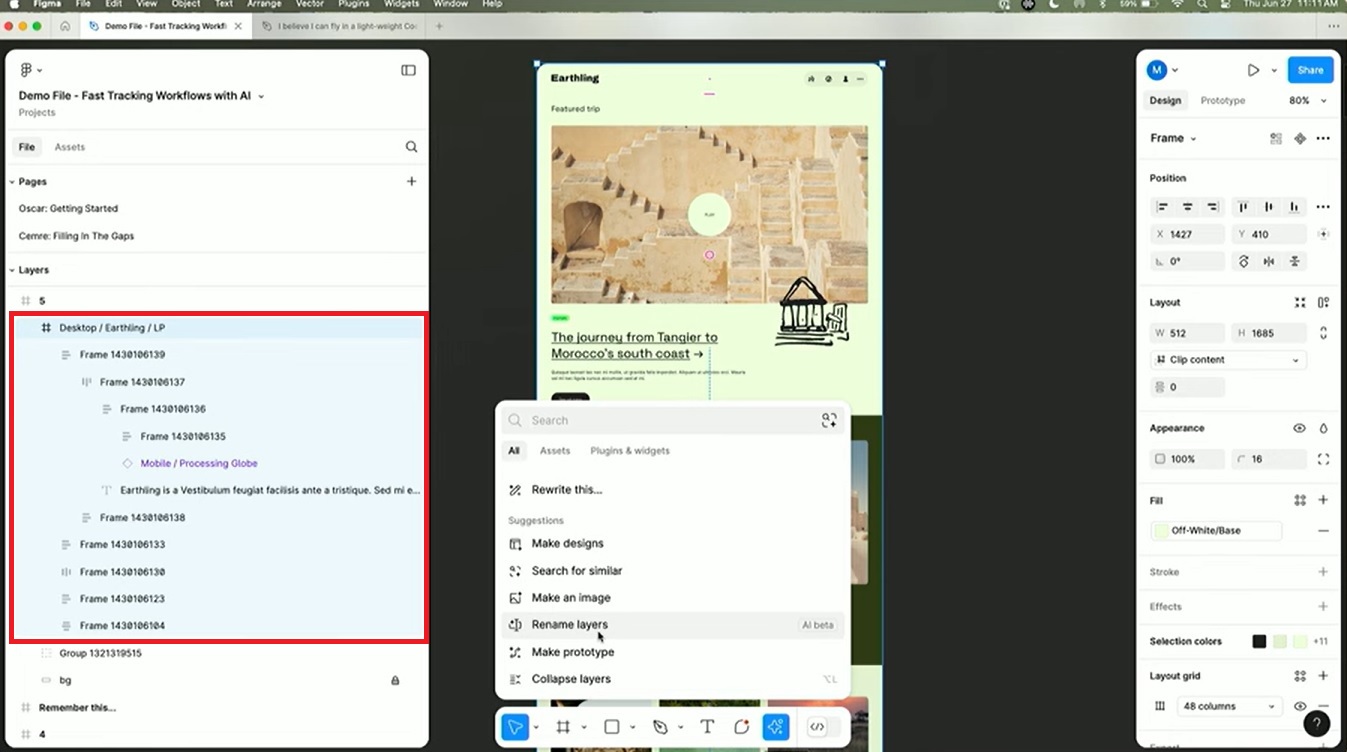Switch to the Prototype tab
Viewport: 1347px width, 752px height.
pyautogui.click(x=1222, y=100)
